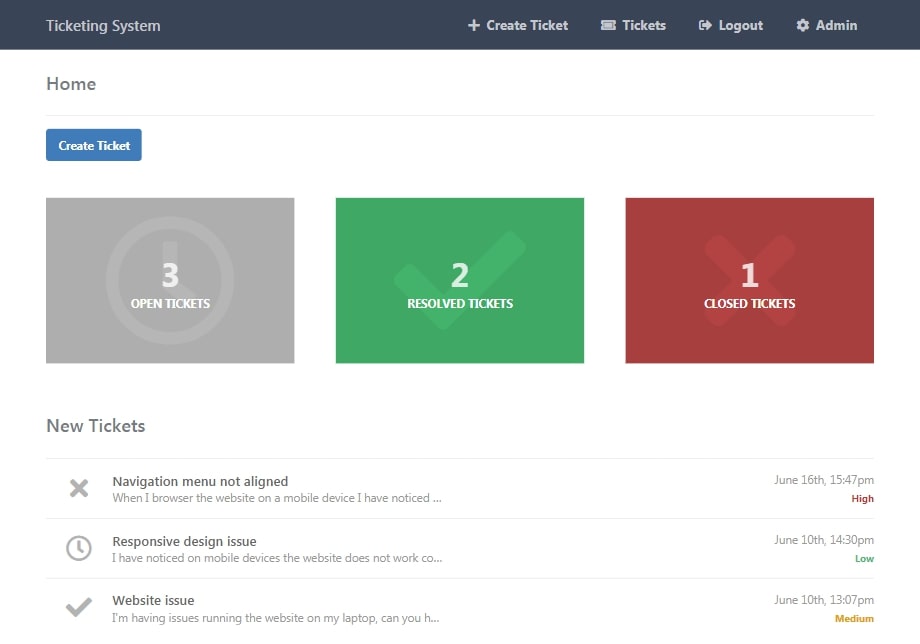Click the logout arrow icon
Screen dimensions: 920x644
705,25
